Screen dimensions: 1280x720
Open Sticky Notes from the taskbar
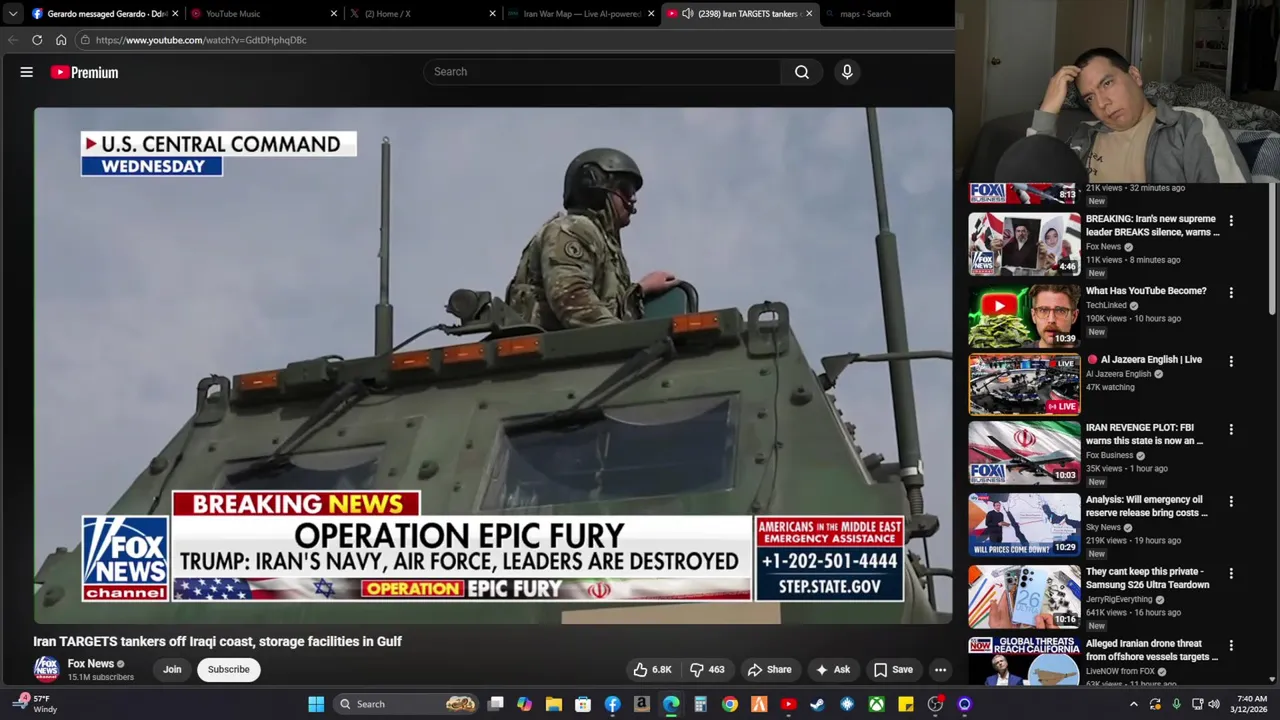click(905, 704)
